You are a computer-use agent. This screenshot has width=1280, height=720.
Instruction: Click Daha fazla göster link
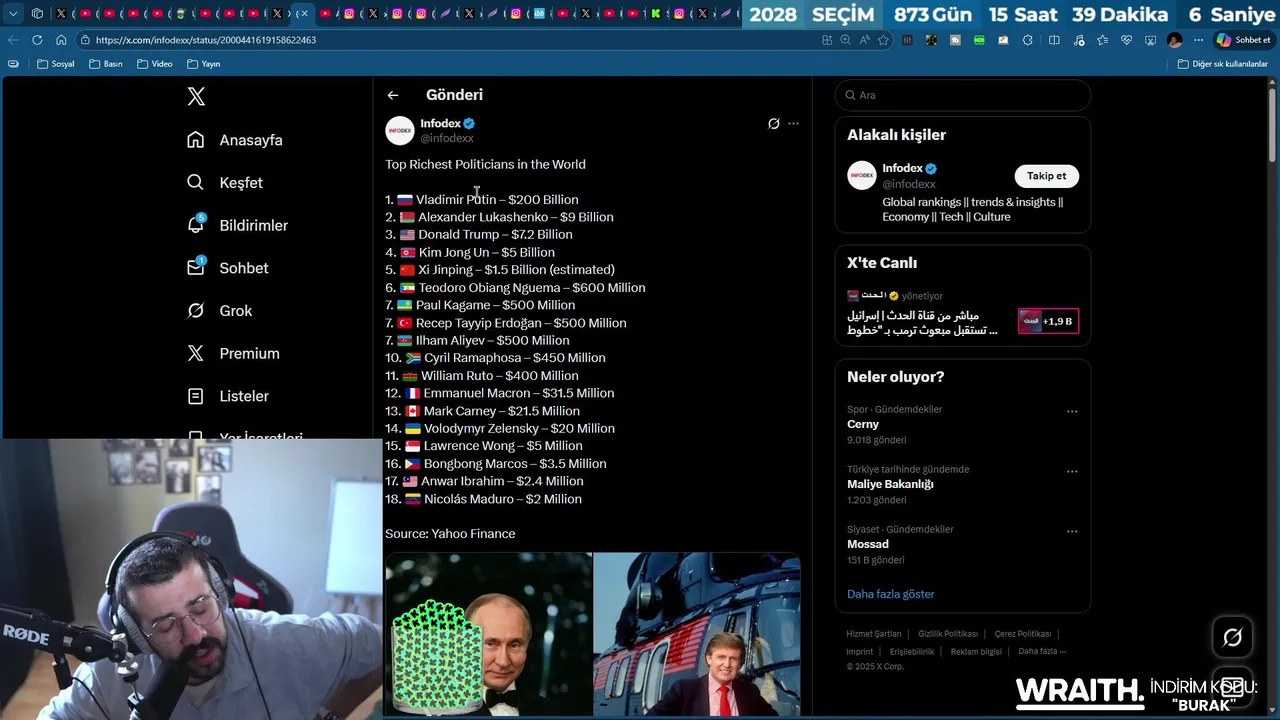click(x=890, y=594)
